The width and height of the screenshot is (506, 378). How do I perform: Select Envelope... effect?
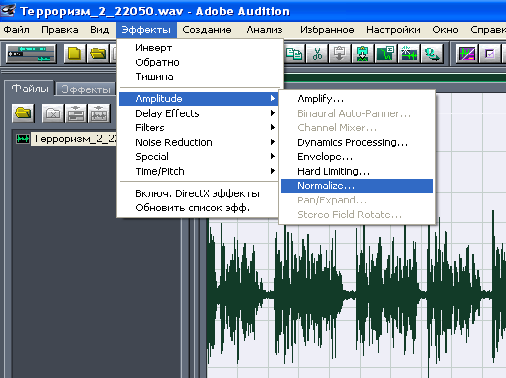pos(357,157)
